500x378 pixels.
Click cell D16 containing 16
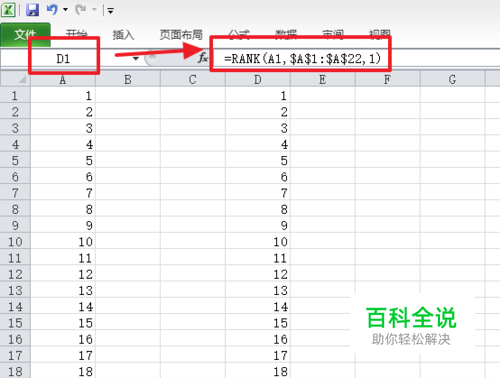pos(258,339)
